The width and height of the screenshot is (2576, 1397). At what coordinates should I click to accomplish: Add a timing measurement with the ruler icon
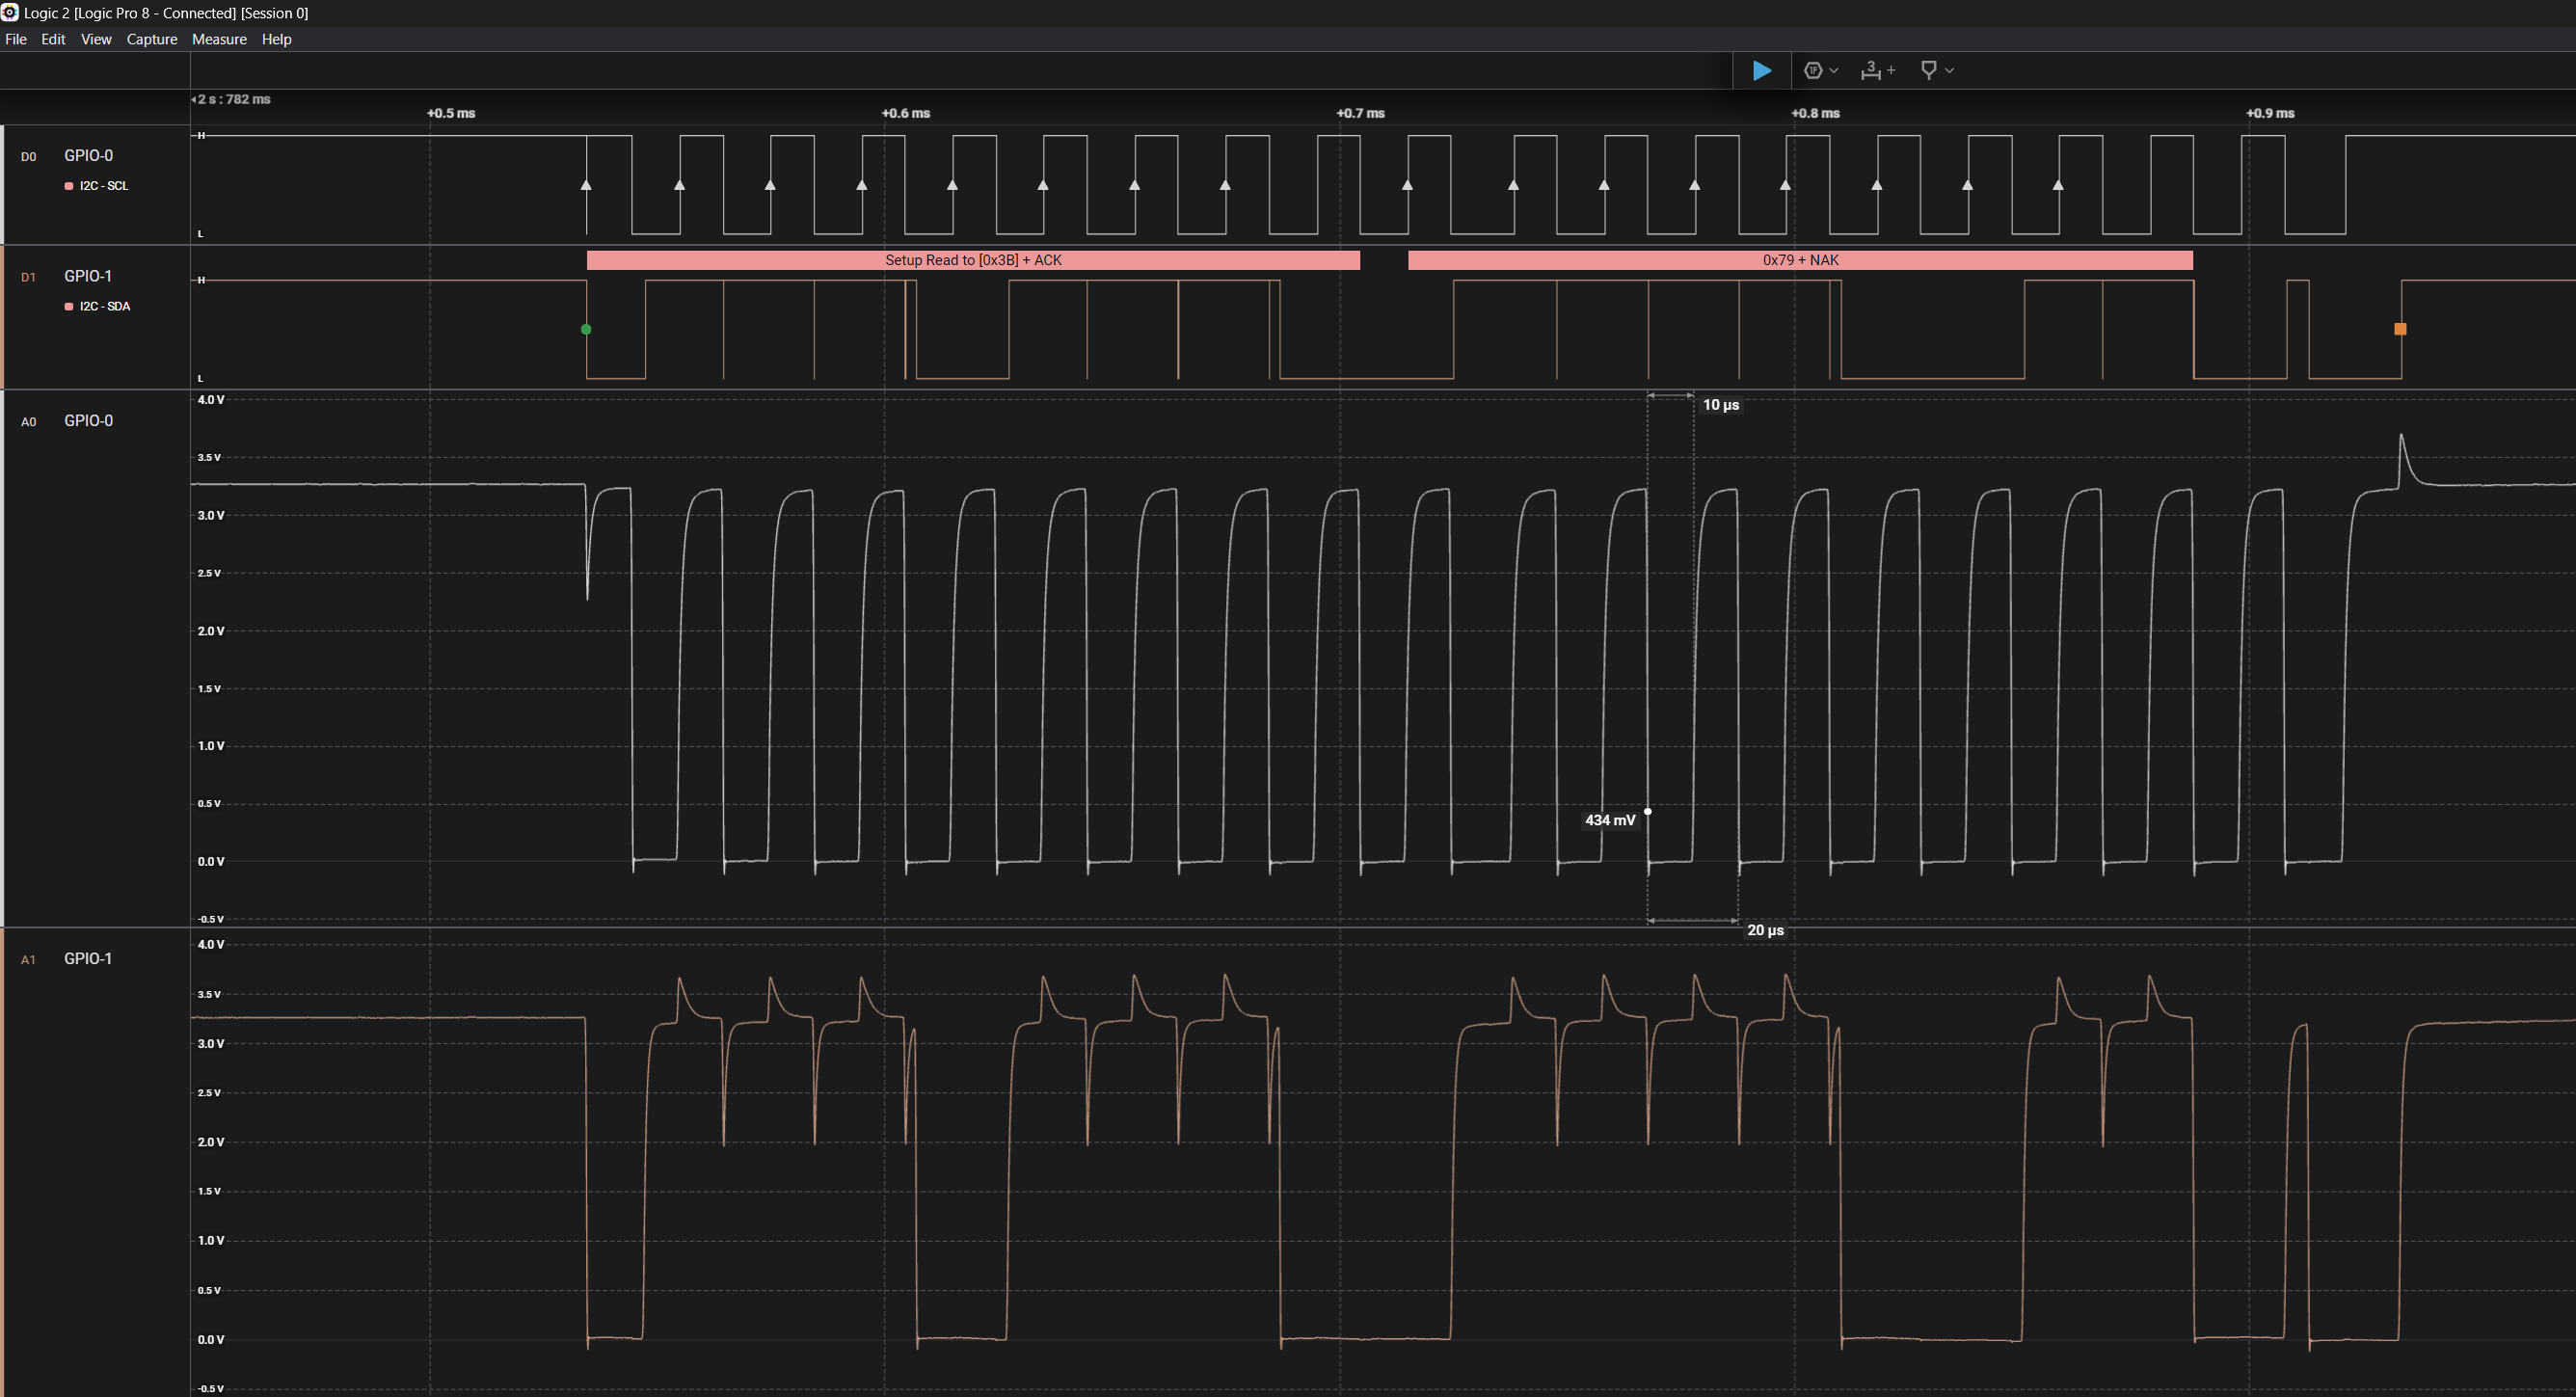pyautogui.click(x=1877, y=70)
